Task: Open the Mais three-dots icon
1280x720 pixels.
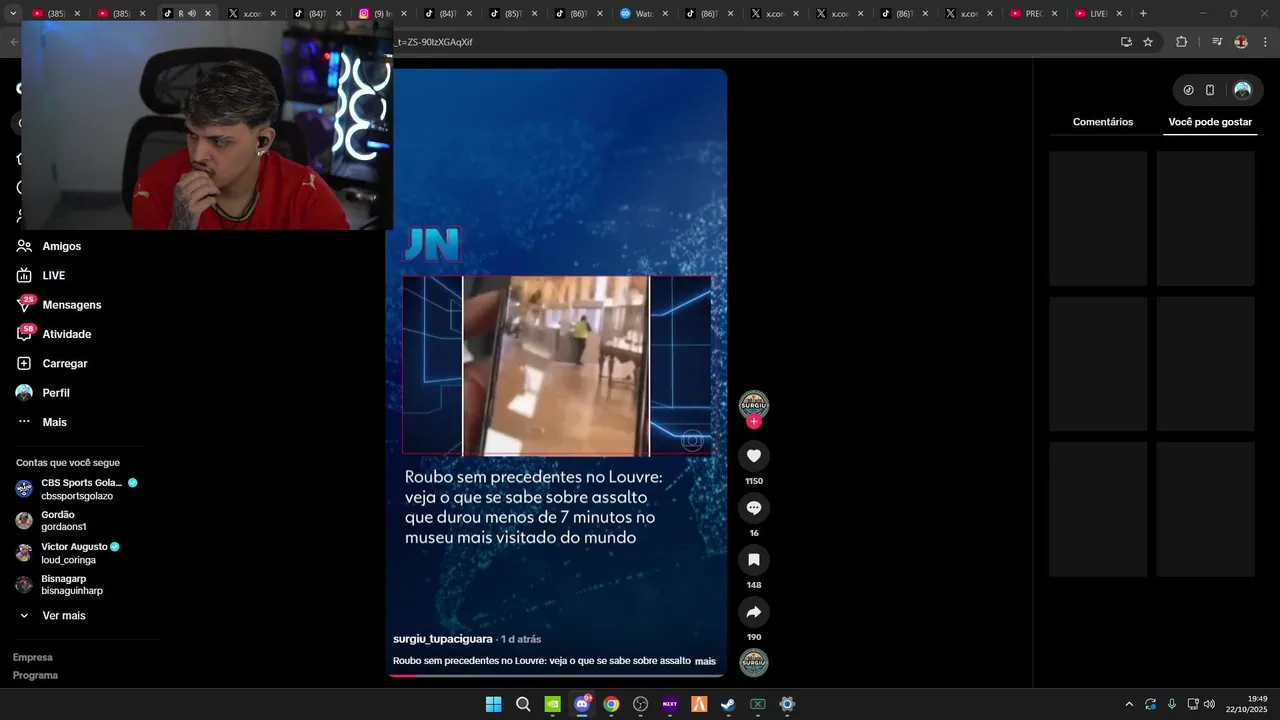Action: (x=24, y=422)
